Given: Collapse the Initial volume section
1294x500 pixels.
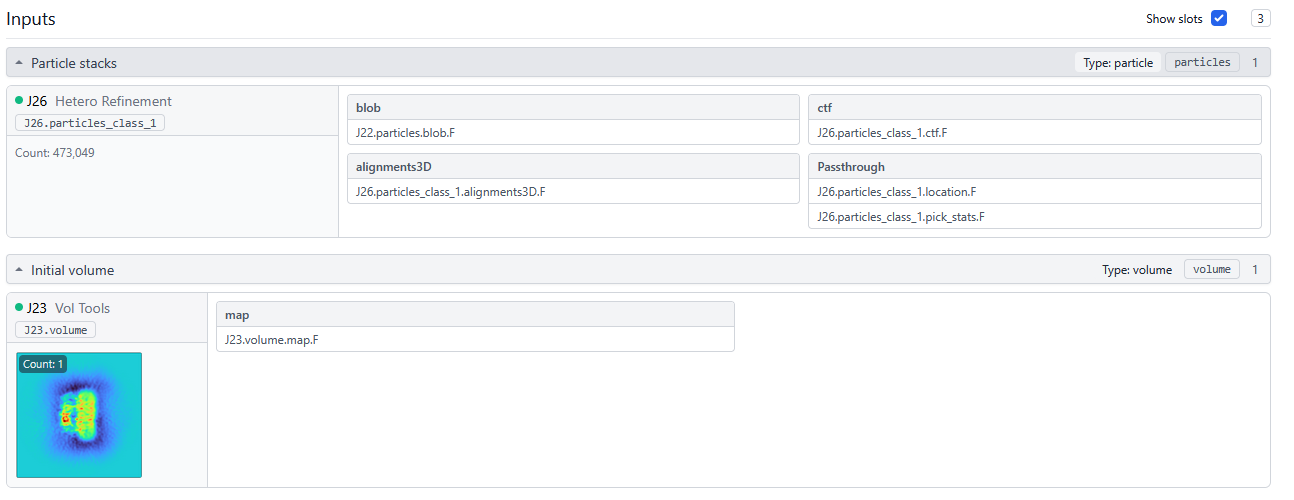Looking at the screenshot, I should pos(20,270).
